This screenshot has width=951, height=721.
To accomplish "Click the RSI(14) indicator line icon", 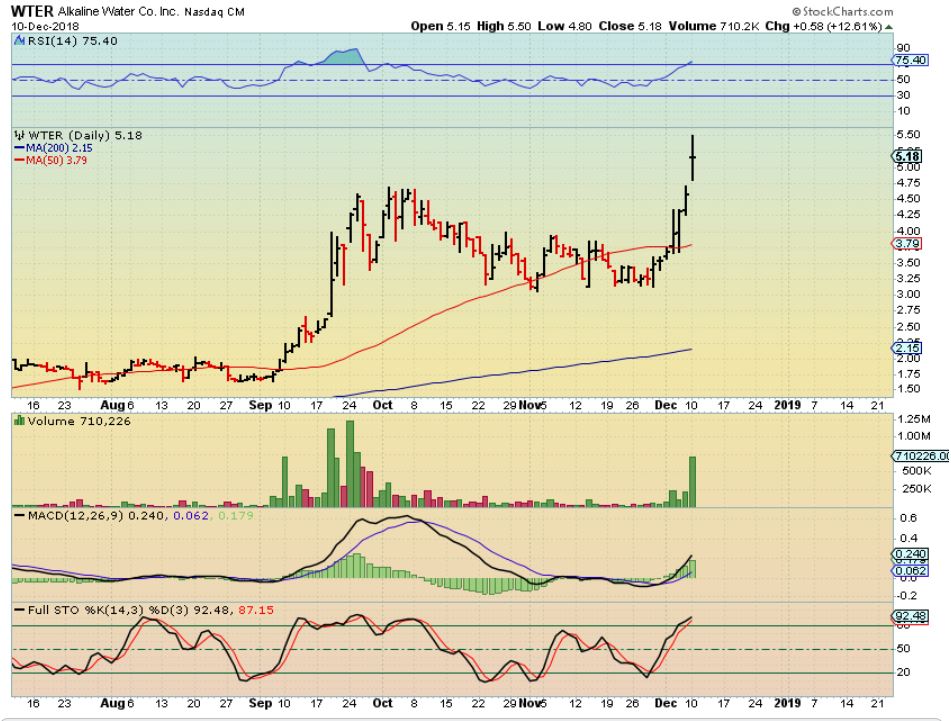I will [x=17, y=43].
